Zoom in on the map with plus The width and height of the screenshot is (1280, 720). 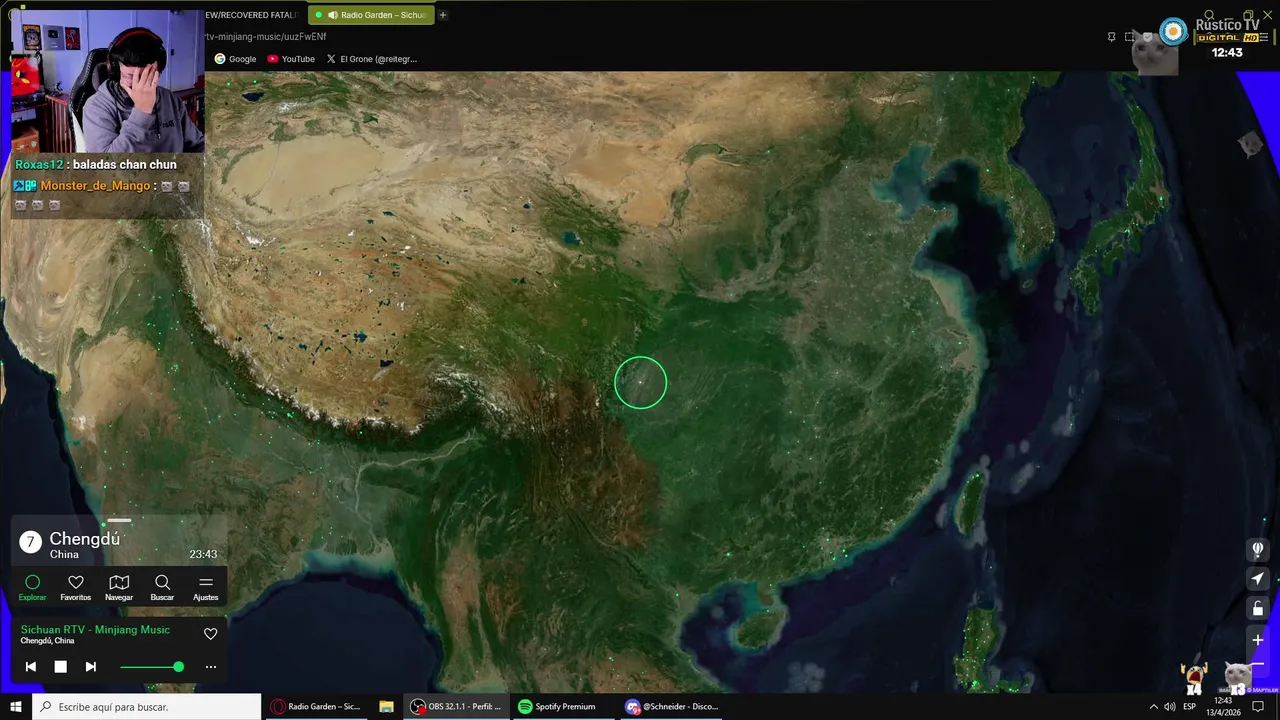click(x=1258, y=639)
